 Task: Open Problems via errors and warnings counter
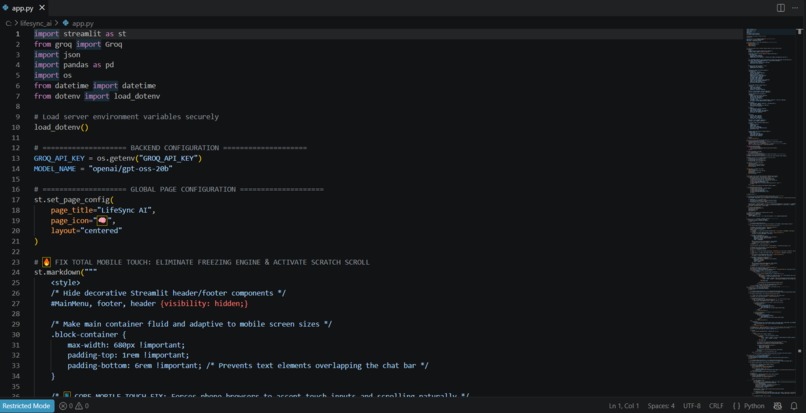point(74,406)
